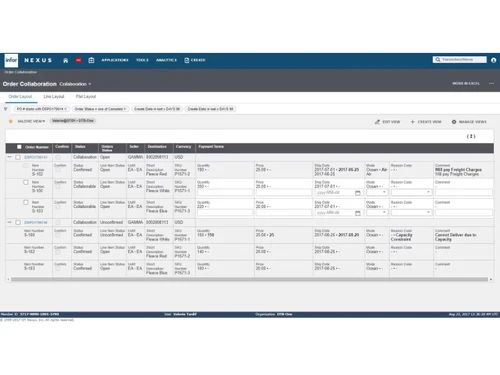Click the search magnifier icon
This screenshot has height=375, width=500.
pos(438,60)
